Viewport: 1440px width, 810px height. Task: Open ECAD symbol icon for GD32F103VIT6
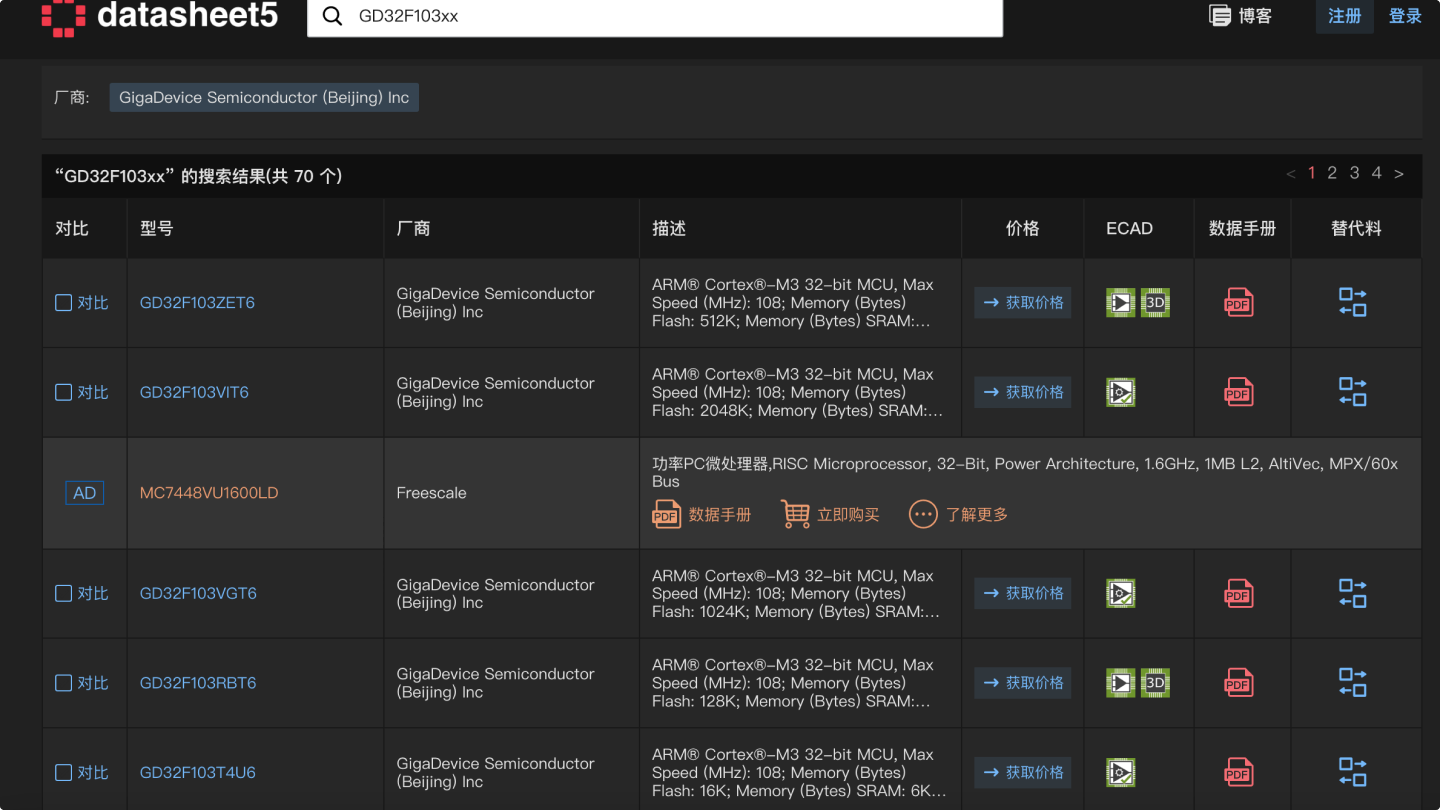point(1121,392)
